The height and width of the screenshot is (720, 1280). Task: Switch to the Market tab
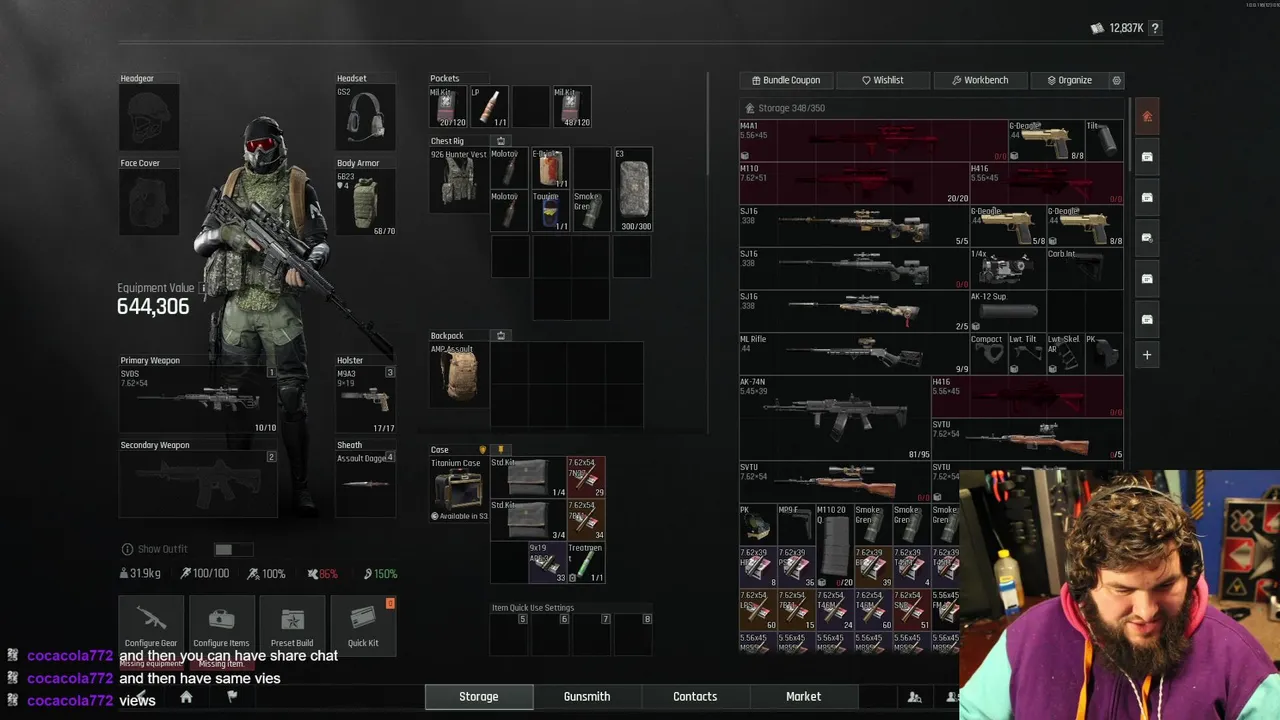pos(803,697)
